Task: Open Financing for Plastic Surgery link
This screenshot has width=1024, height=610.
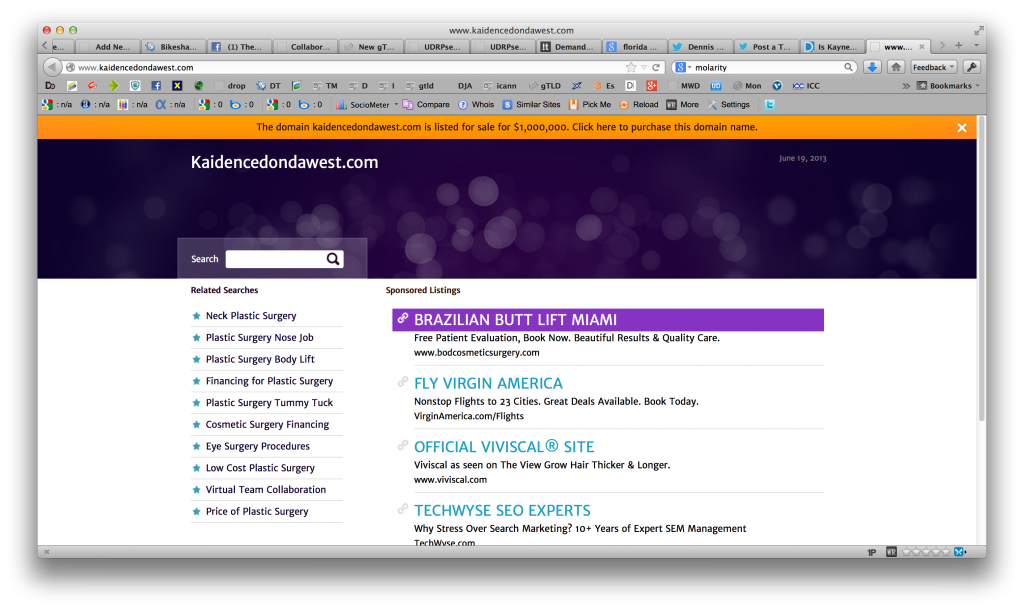Action: (x=269, y=381)
